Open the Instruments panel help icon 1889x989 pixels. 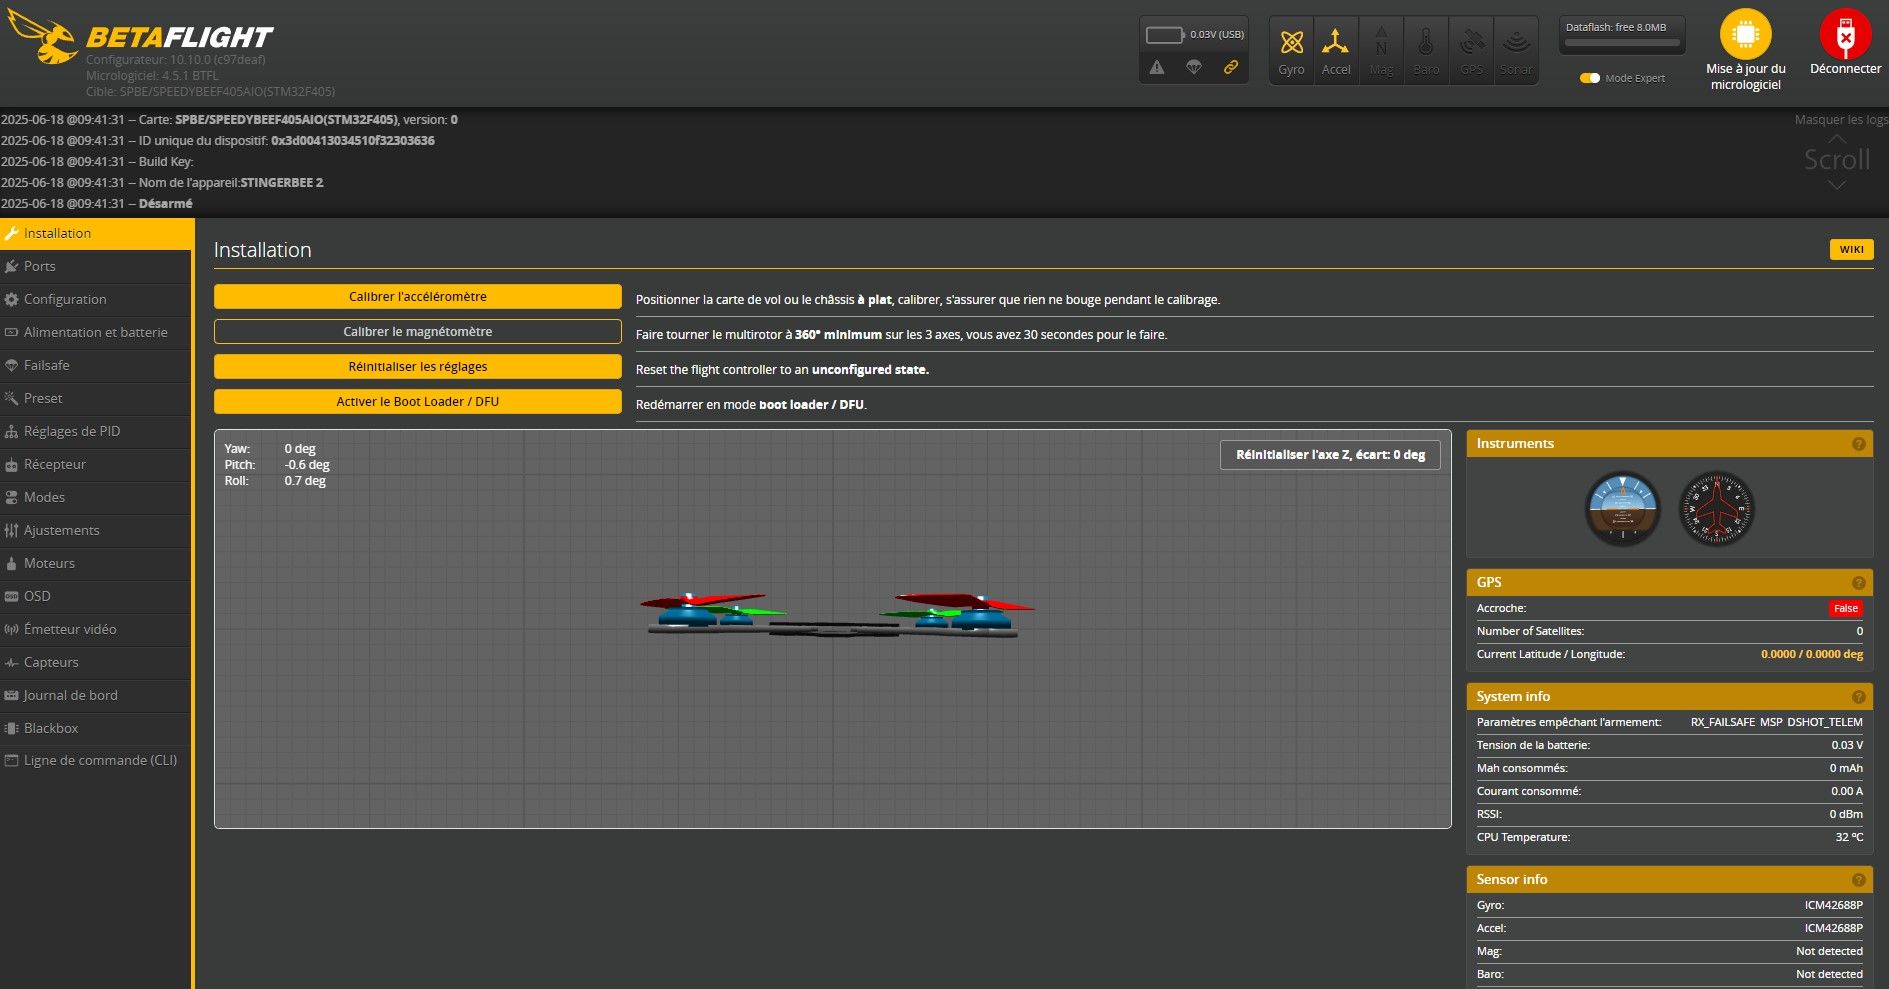(1858, 444)
